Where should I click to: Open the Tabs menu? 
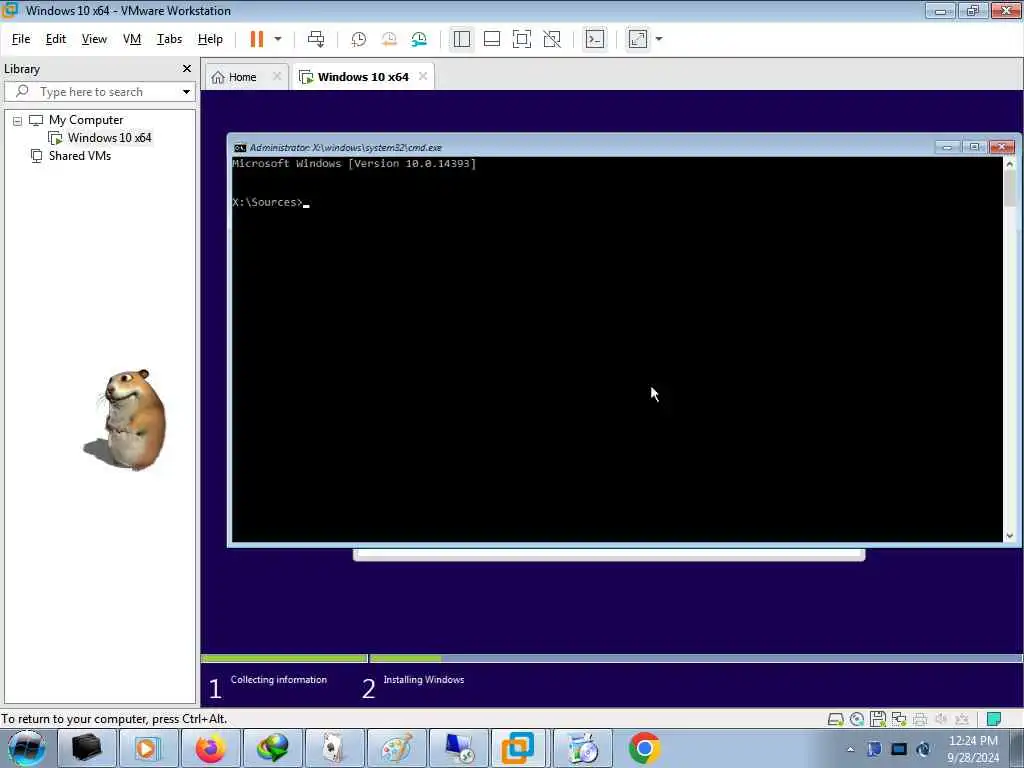(x=169, y=39)
